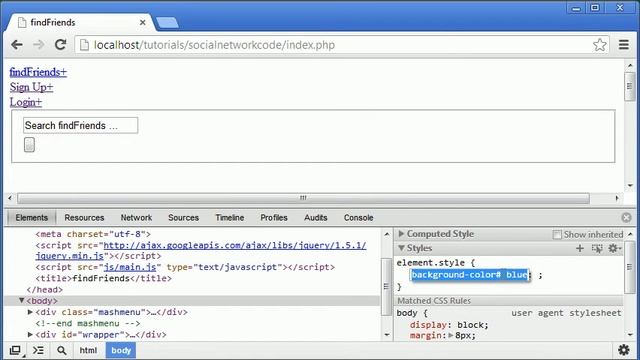Focus the Search findFriends input field
Image resolution: width=640 pixels, height=360 pixels.
pos(80,125)
